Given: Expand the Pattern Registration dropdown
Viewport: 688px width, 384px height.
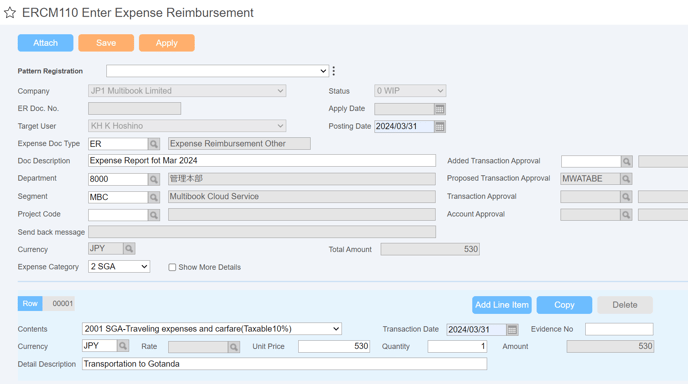Looking at the screenshot, I should (217, 71).
